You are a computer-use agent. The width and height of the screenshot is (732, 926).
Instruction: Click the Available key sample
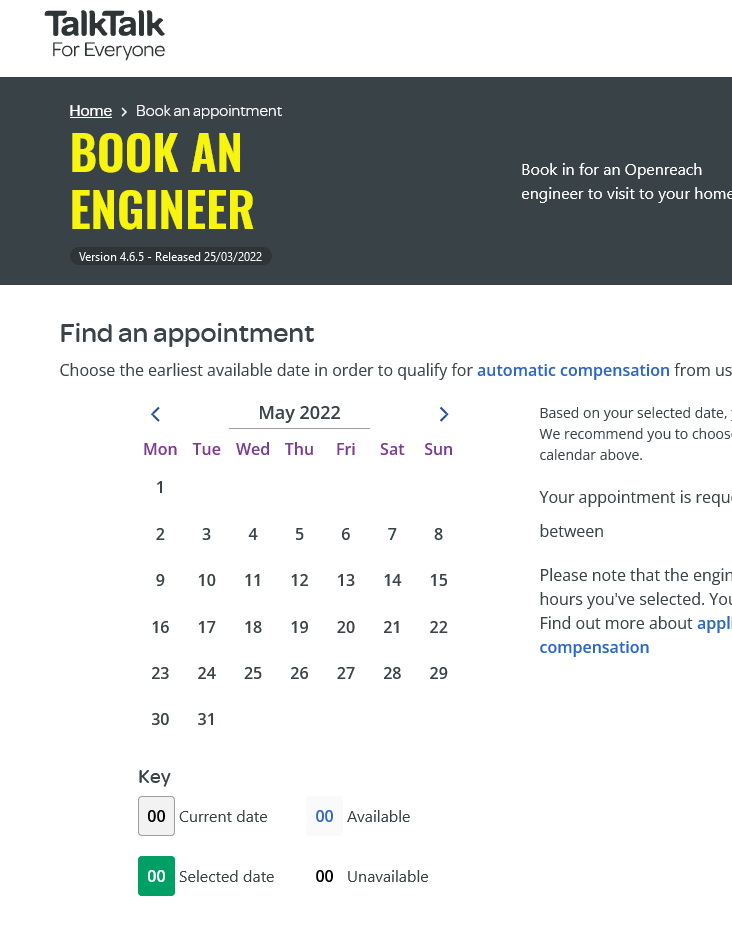click(x=324, y=816)
